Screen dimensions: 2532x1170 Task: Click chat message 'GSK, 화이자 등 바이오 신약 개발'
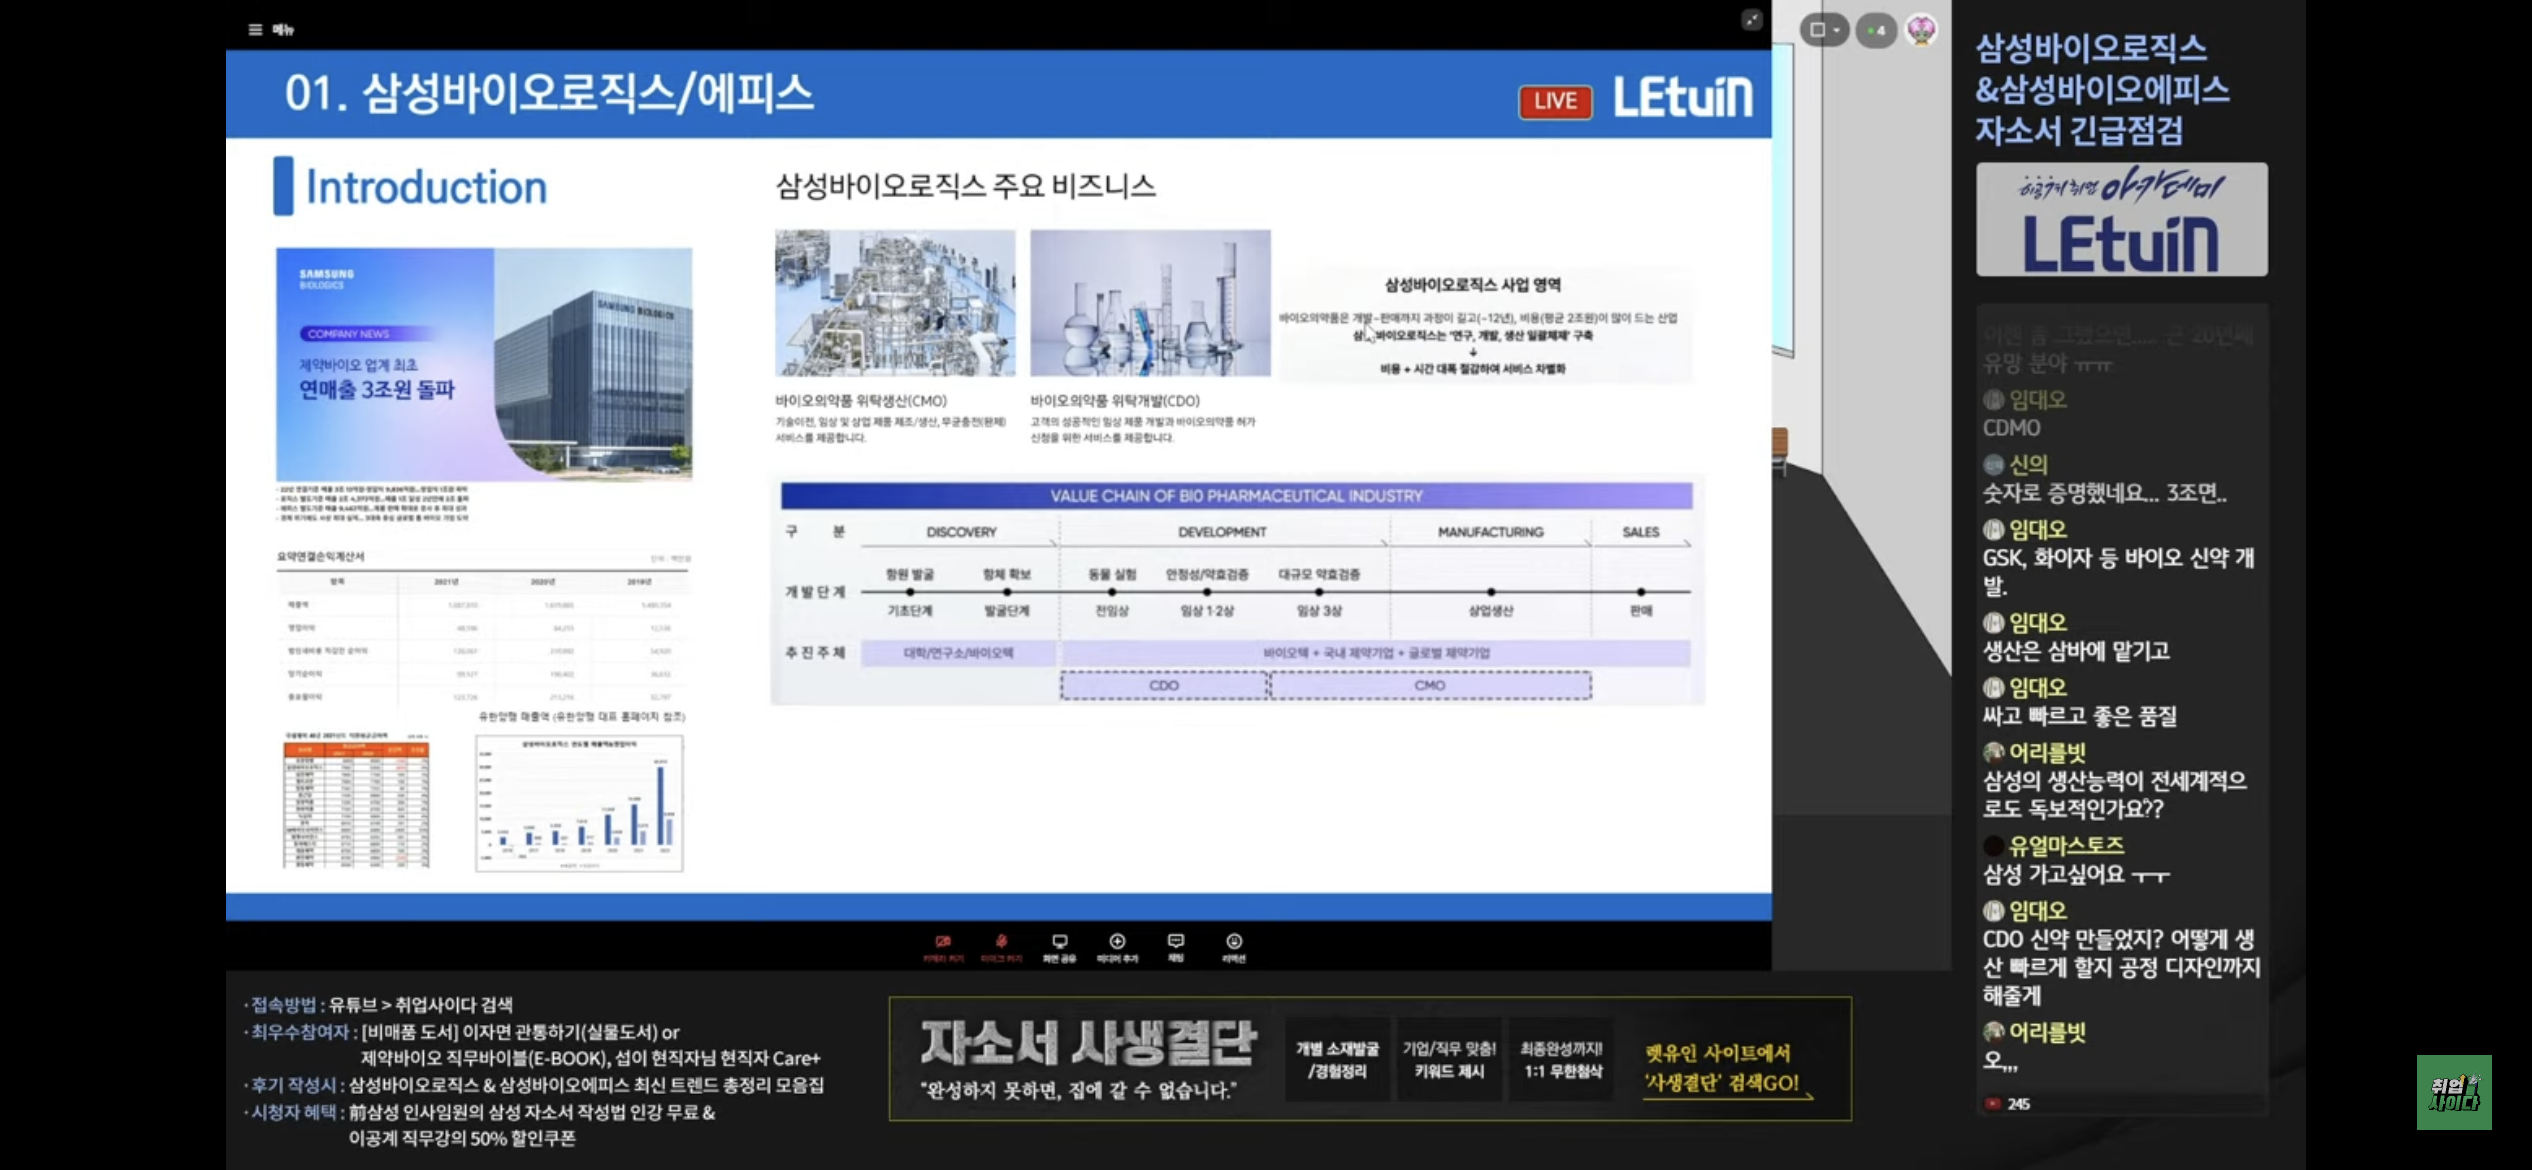(2118, 572)
